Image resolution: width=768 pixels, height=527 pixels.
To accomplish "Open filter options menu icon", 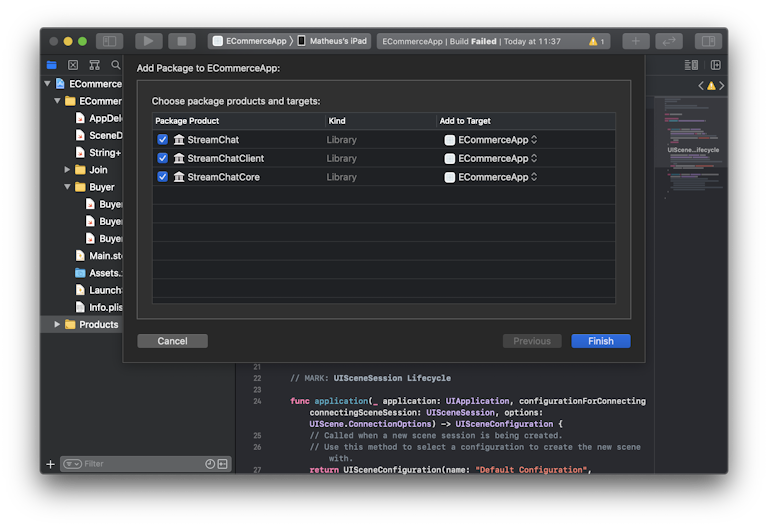I will (72, 464).
